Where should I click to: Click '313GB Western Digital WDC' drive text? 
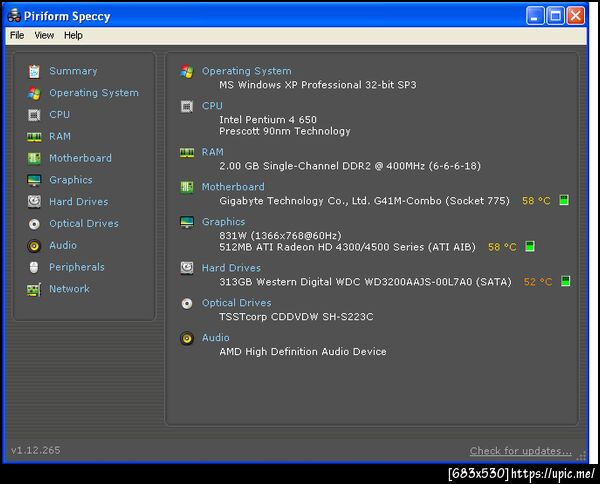tap(365, 282)
